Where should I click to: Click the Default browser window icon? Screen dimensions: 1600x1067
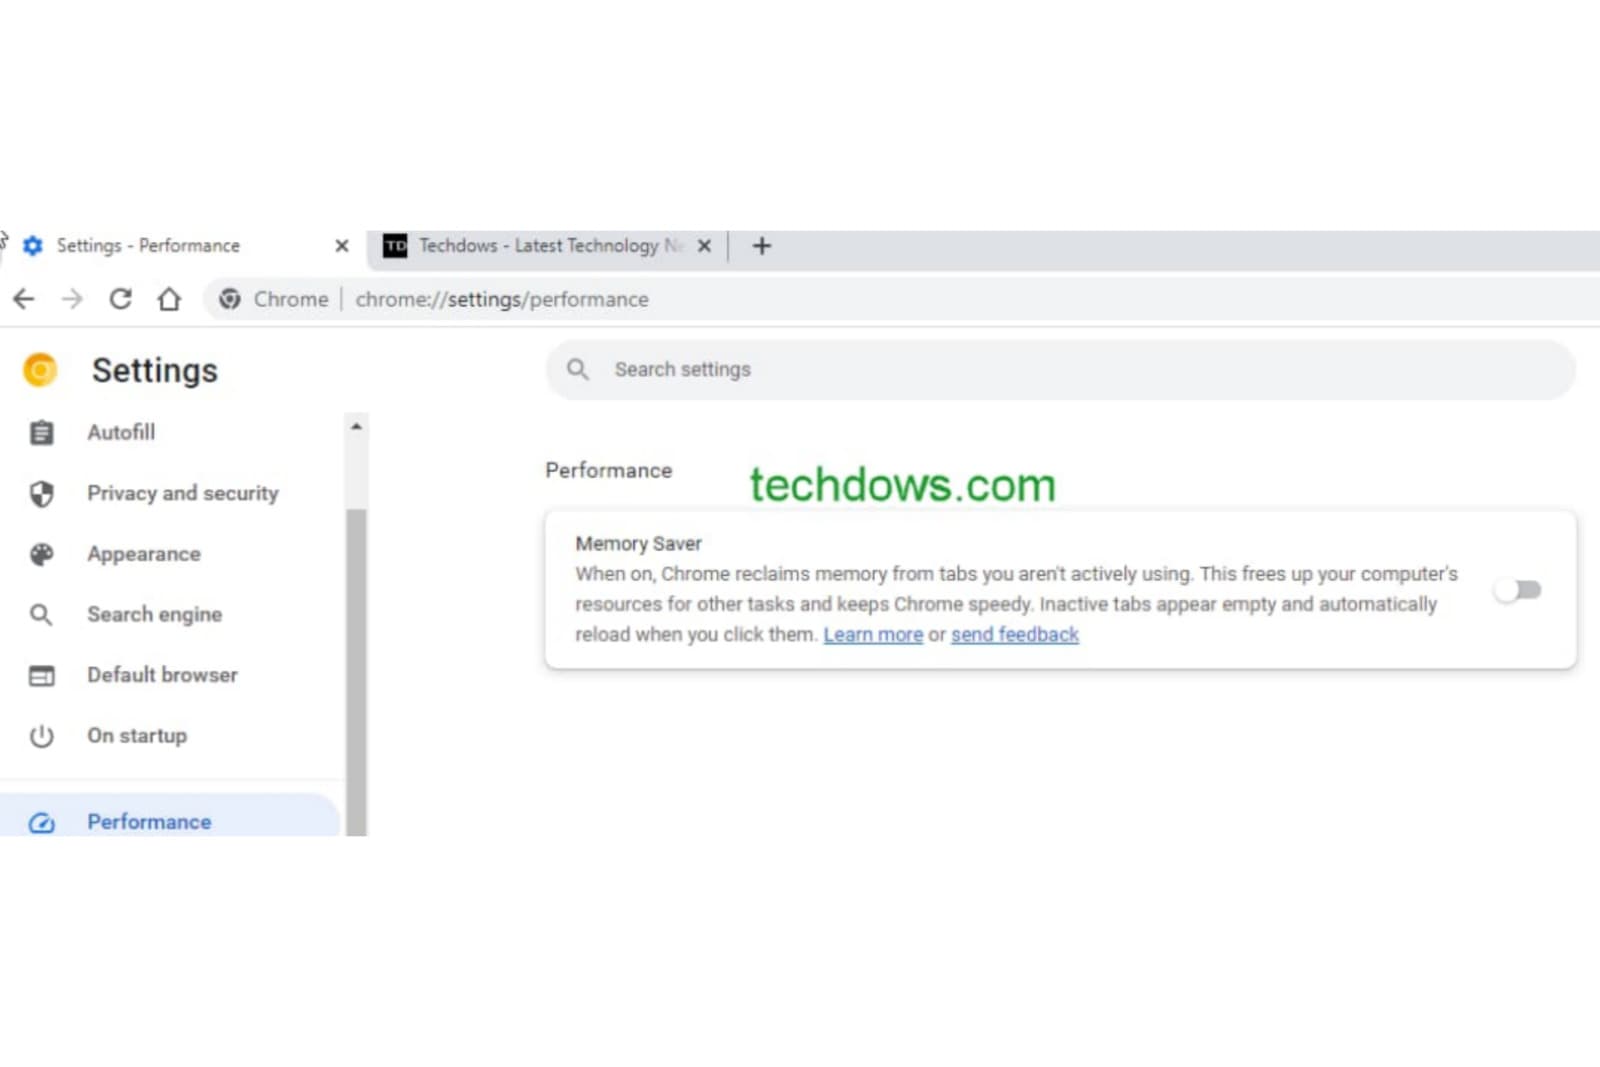click(41, 676)
